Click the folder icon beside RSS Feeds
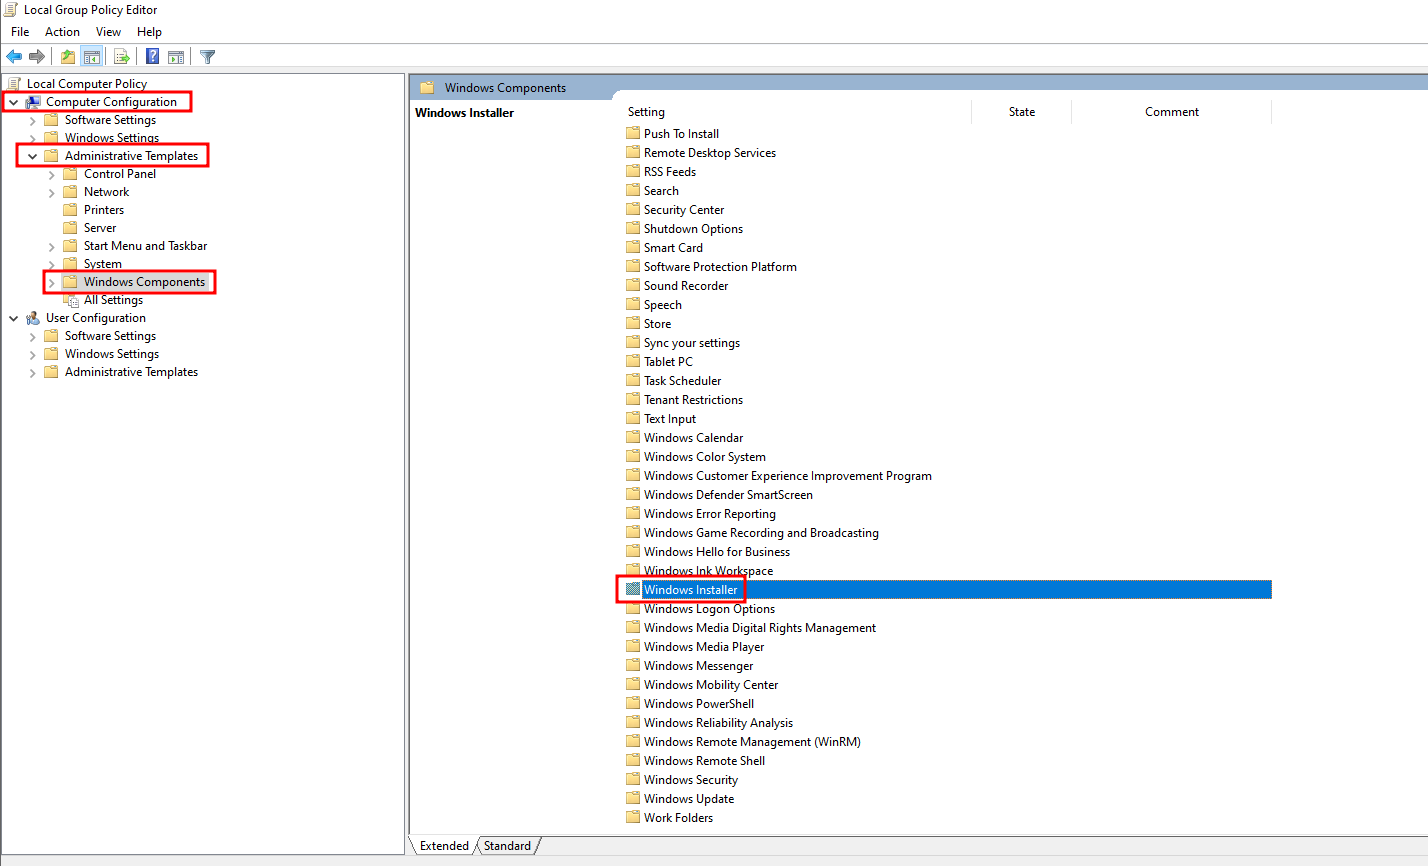This screenshot has height=866, width=1428. coord(633,171)
